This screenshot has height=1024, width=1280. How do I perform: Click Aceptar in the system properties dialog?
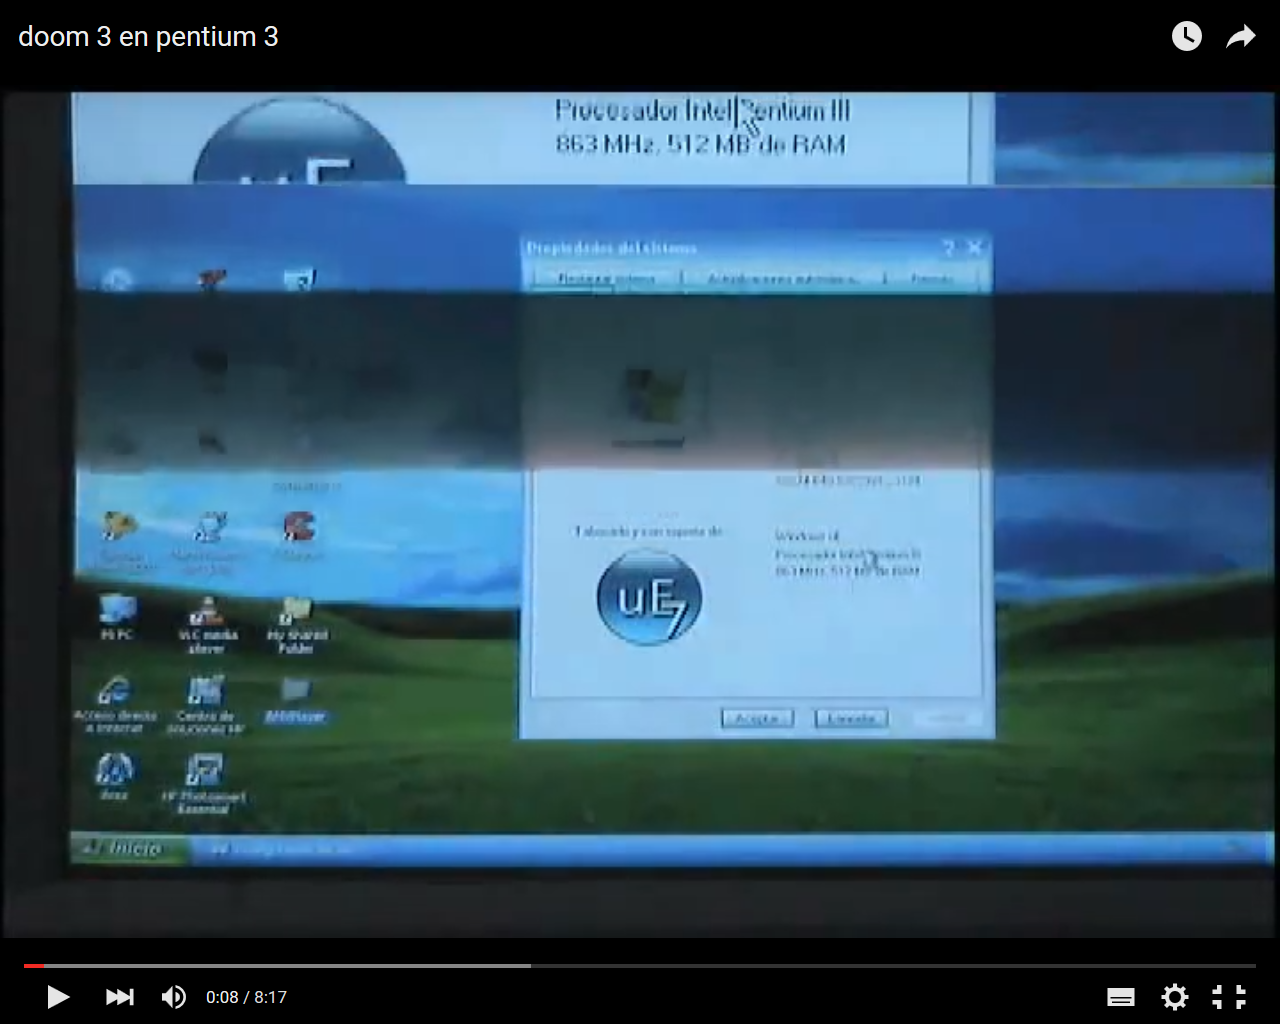pos(757,718)
